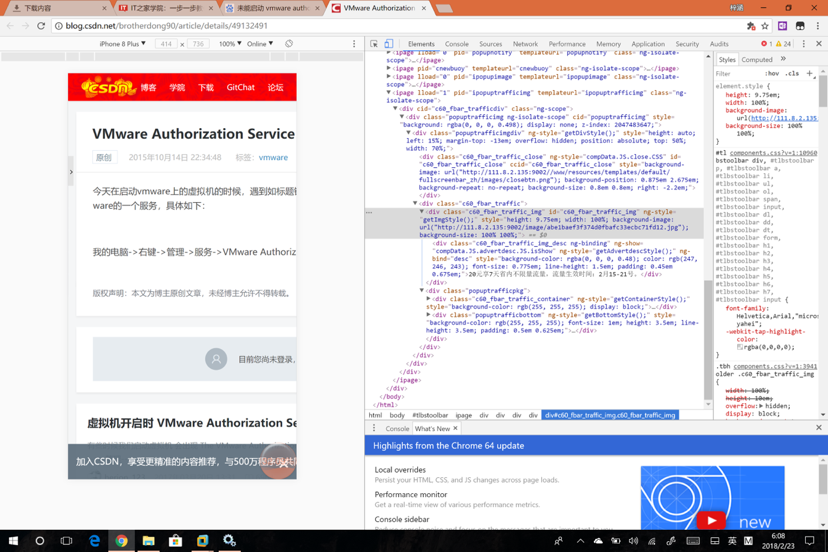This screenshot has width=828, height=552.
Task: Click the new style rule plus icon
Action: [809, 73]
